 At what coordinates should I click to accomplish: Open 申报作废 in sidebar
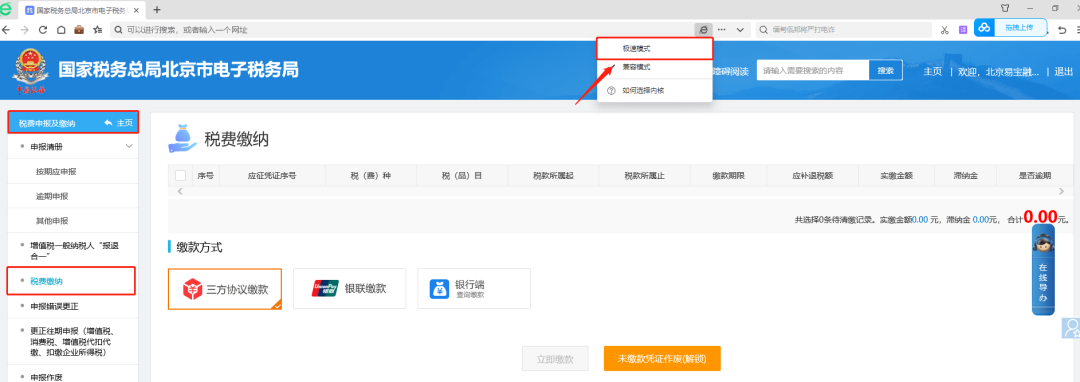click(47, 377)
